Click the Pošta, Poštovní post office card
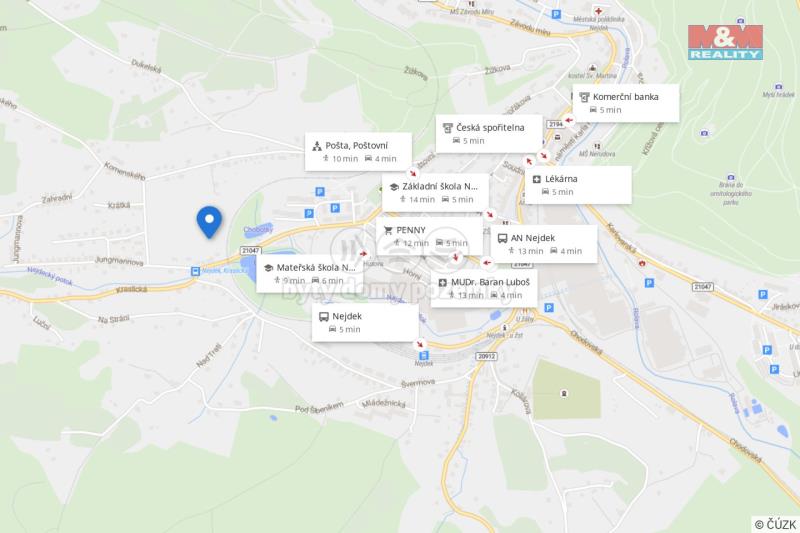800x533 pixels. [358, 151]
